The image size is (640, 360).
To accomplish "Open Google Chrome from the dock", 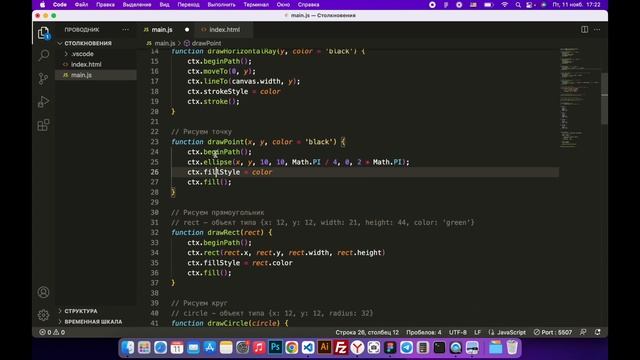I will pos(291,347).
